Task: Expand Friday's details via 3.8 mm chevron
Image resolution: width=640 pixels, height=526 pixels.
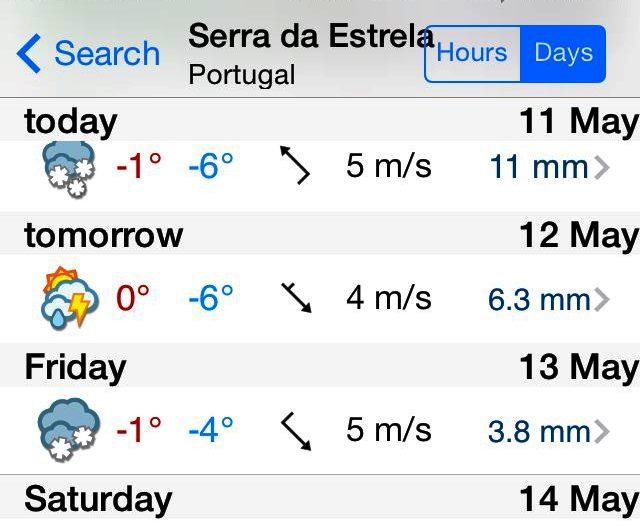Action: tap(602, 432)
